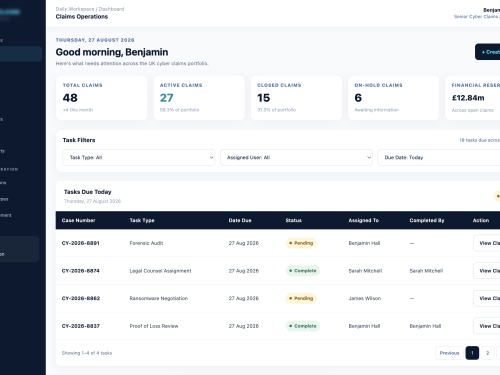Click the date due in the Forensic Audit row

pos(244,243)
